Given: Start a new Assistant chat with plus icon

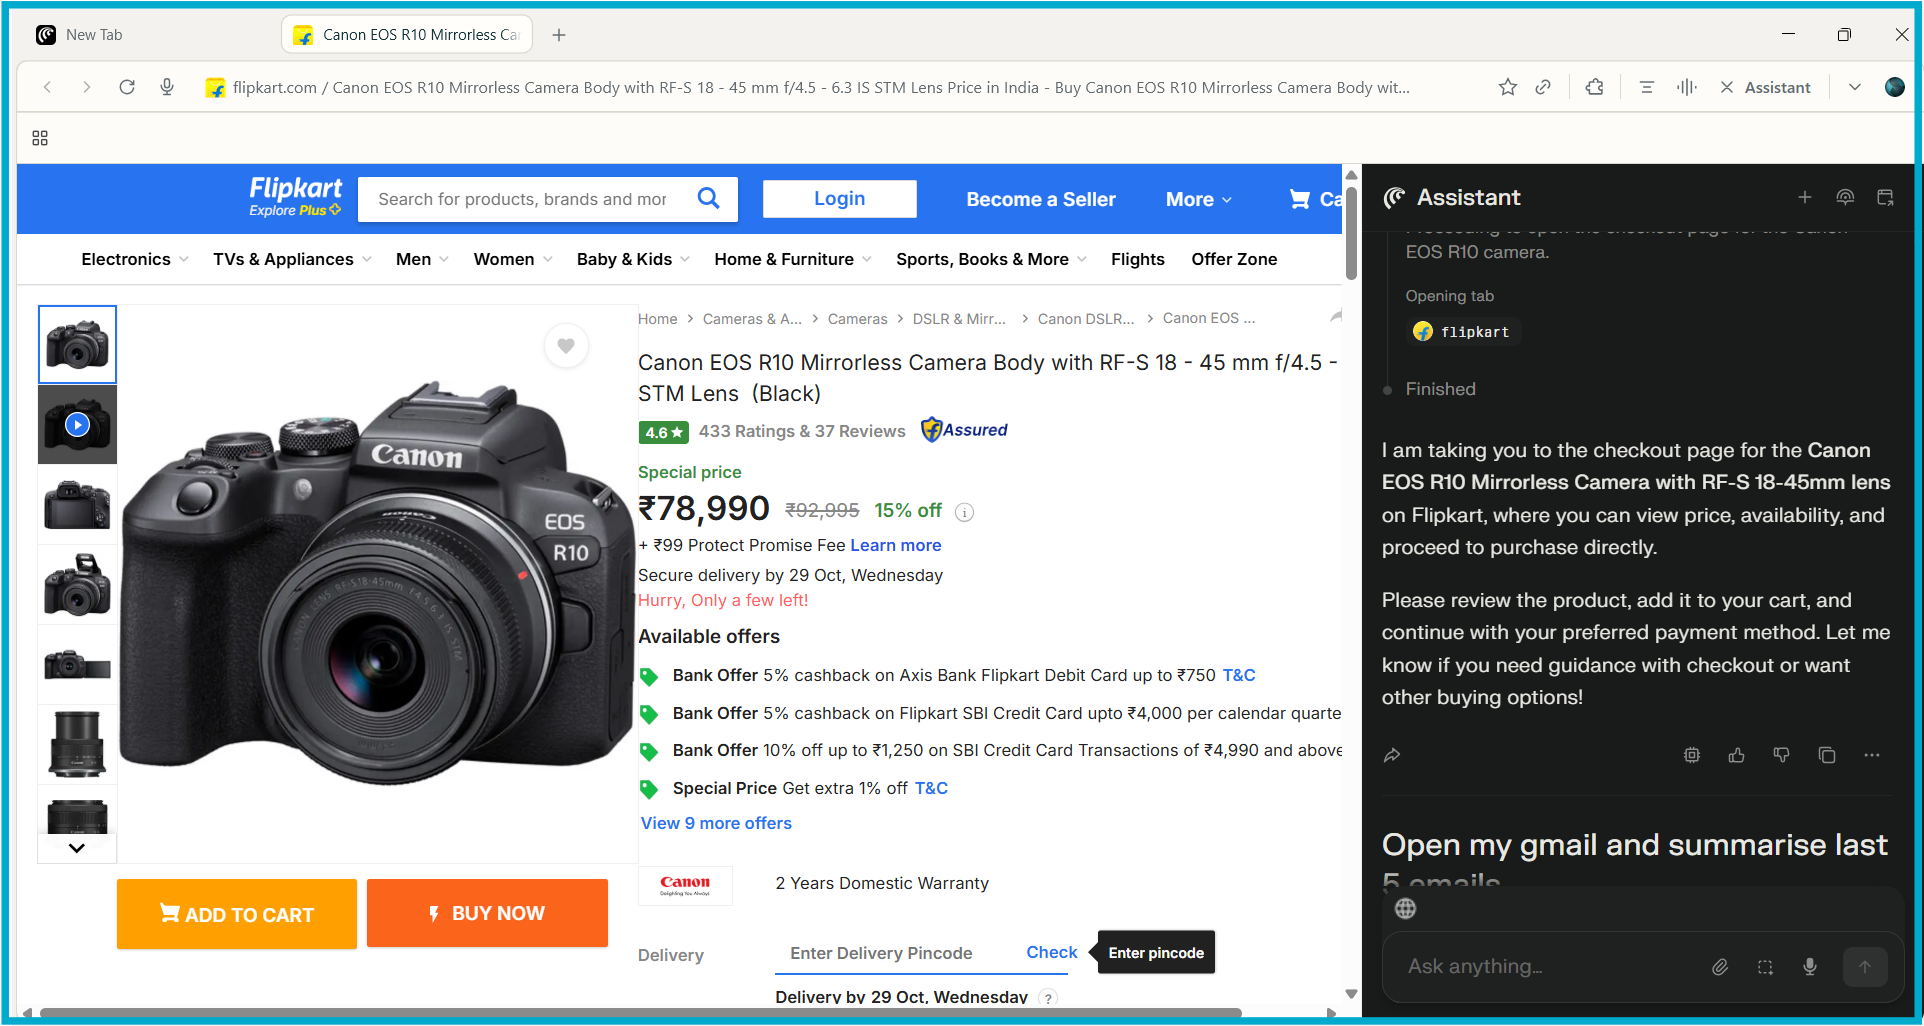Looking at the screenshot, I should click(x=1804, y=198).
